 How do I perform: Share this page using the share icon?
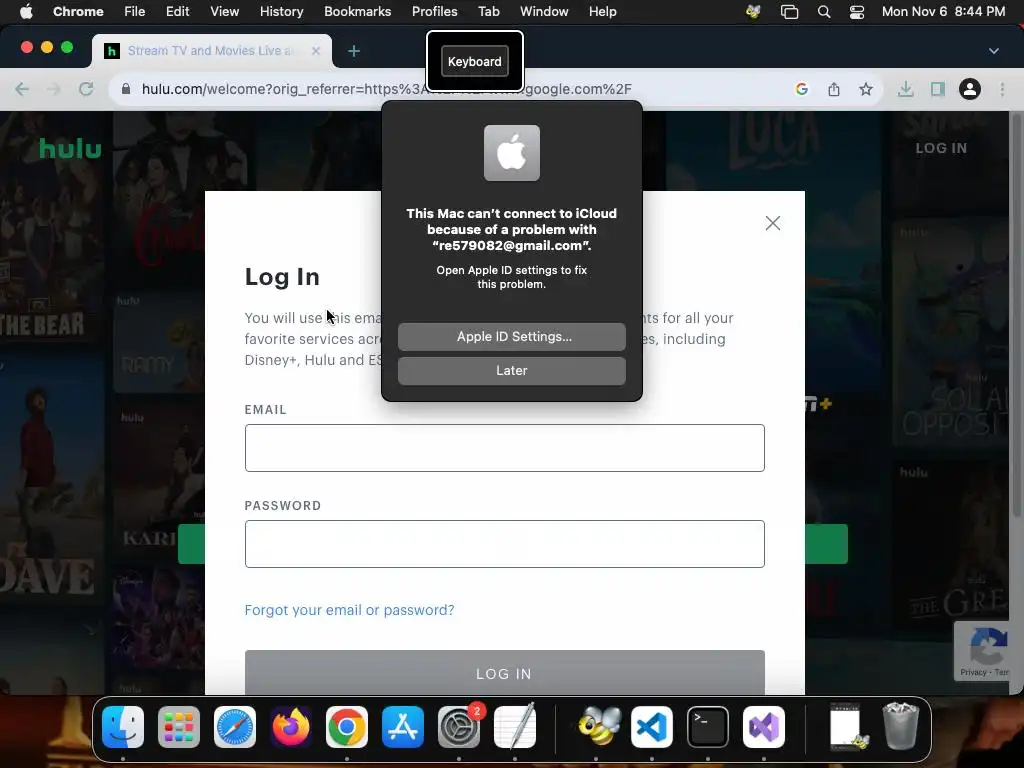point(834,89)
